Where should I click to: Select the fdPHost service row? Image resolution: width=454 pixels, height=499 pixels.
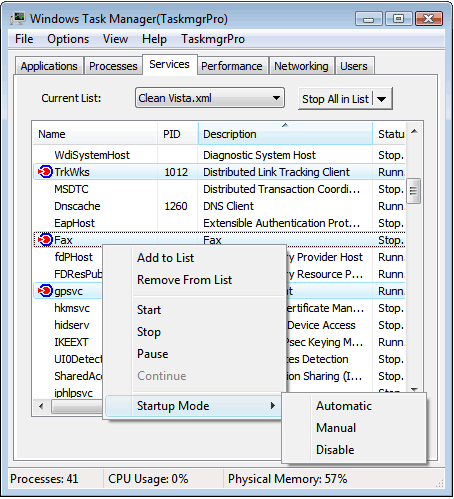73,257
